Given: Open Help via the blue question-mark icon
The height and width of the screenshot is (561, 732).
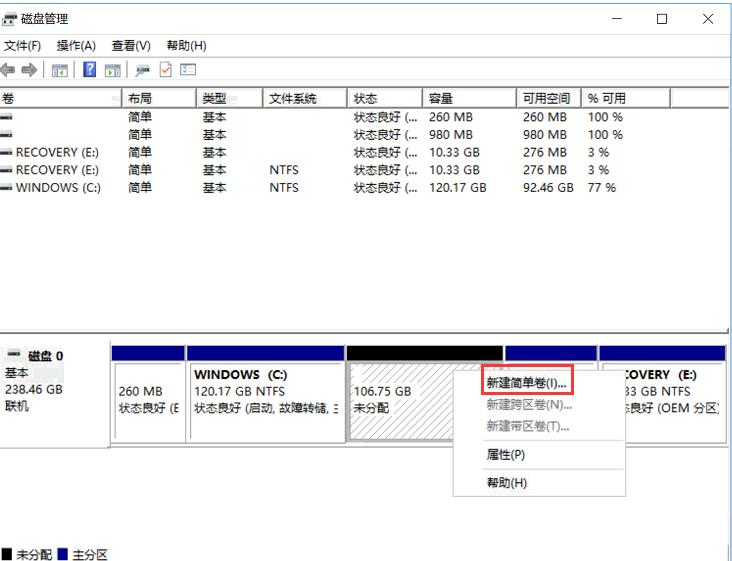Looking at the screenshot, I should click(89, 70).
